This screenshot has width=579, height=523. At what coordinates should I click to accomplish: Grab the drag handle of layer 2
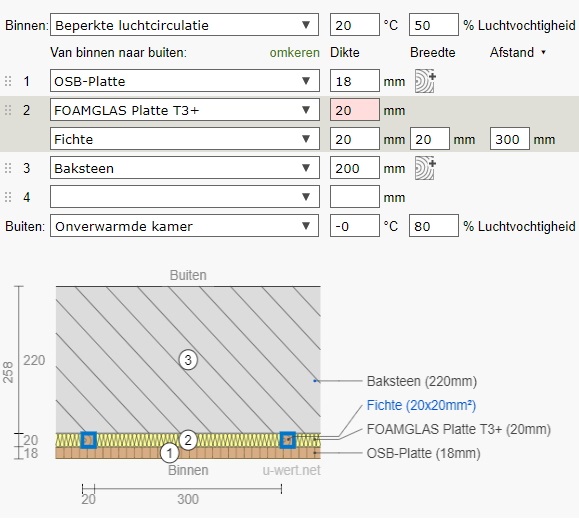pos(8,110)
